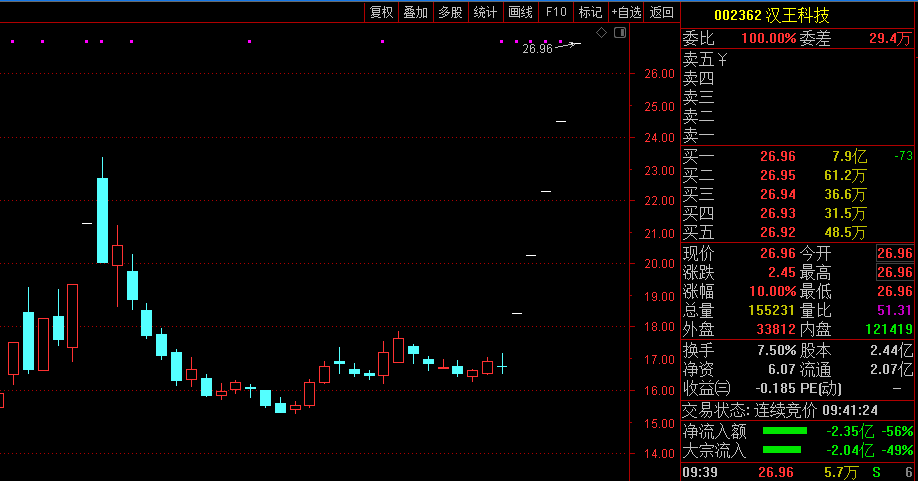918x481 pixels.
Task: Click the 现价 26.96 value
Action: coord(777,253)
